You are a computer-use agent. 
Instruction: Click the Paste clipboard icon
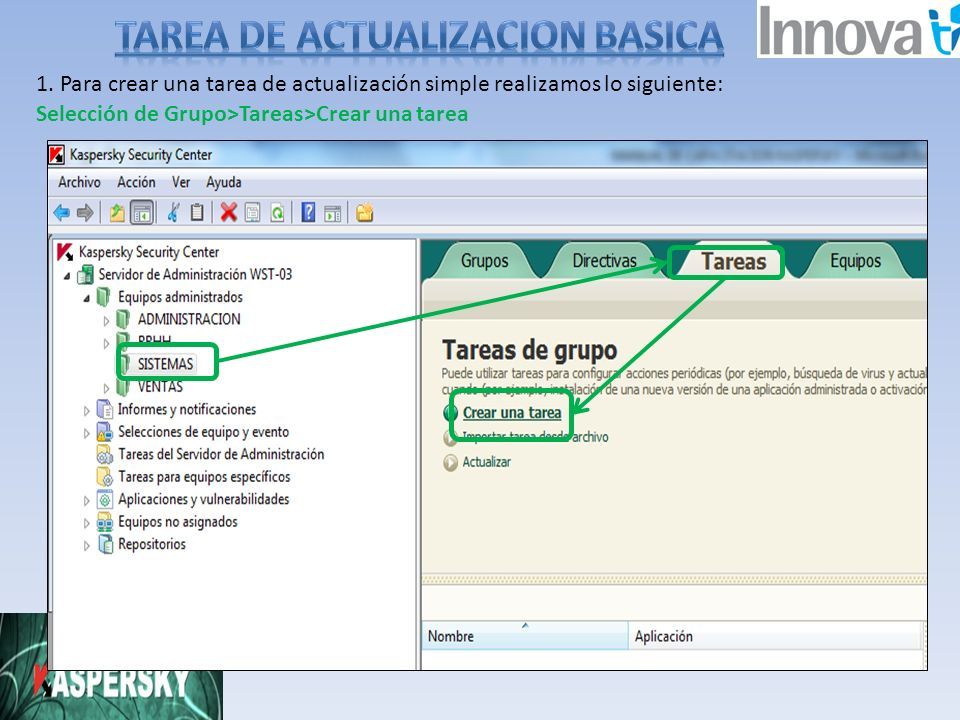point(197,212)
